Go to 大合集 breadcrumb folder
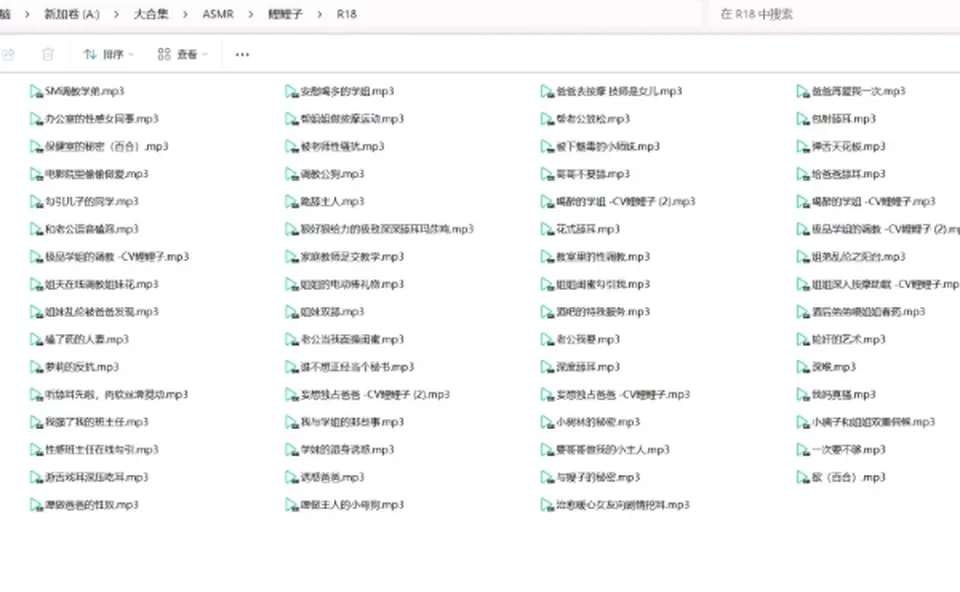 click(151, 14)
